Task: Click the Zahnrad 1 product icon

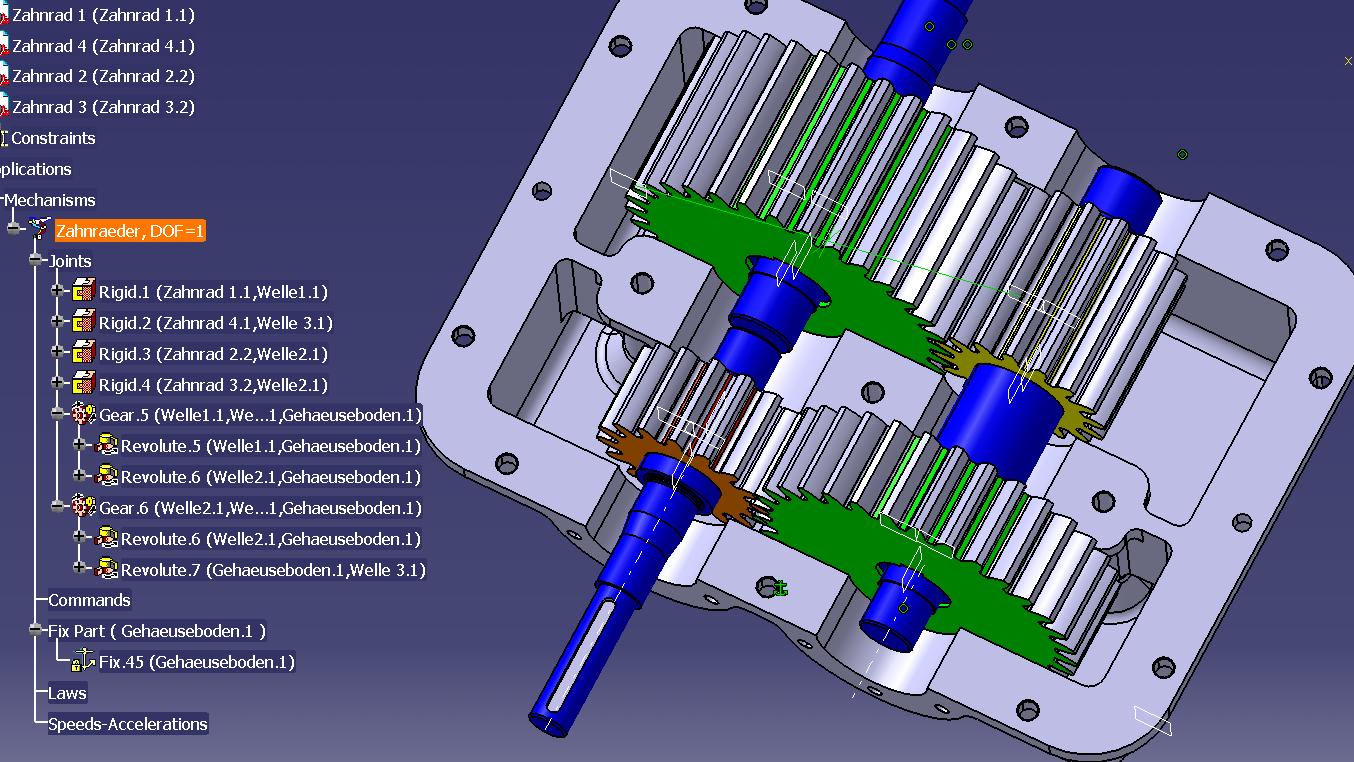Action: point(4,15)
